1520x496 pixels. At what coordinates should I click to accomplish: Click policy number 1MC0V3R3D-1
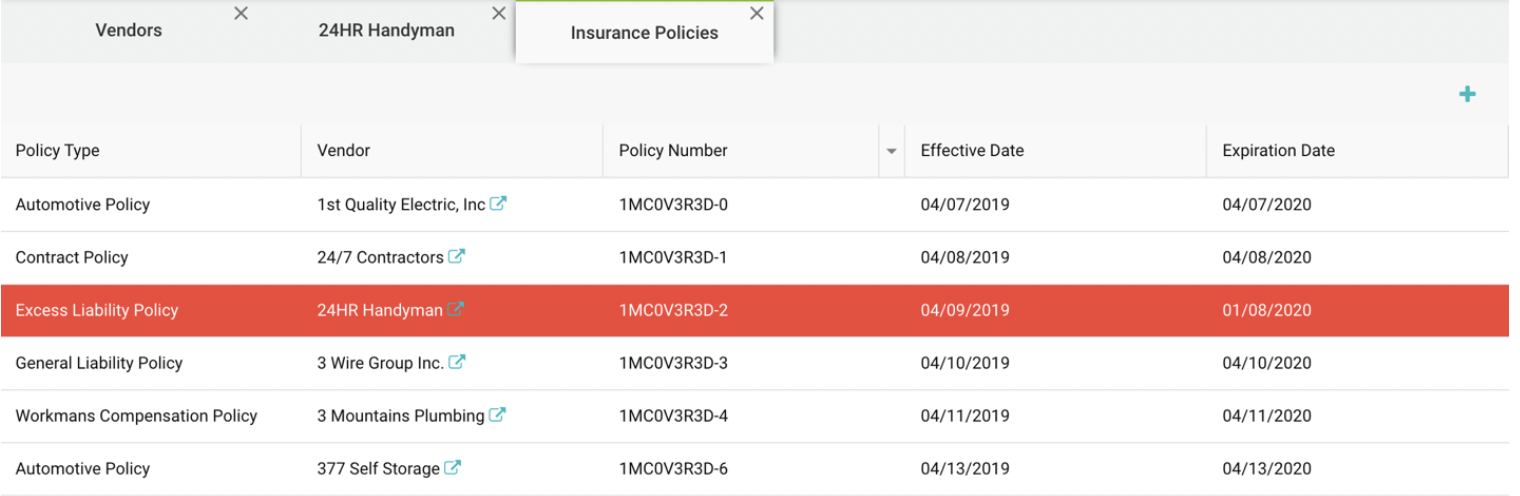click(x=673, y=257)
